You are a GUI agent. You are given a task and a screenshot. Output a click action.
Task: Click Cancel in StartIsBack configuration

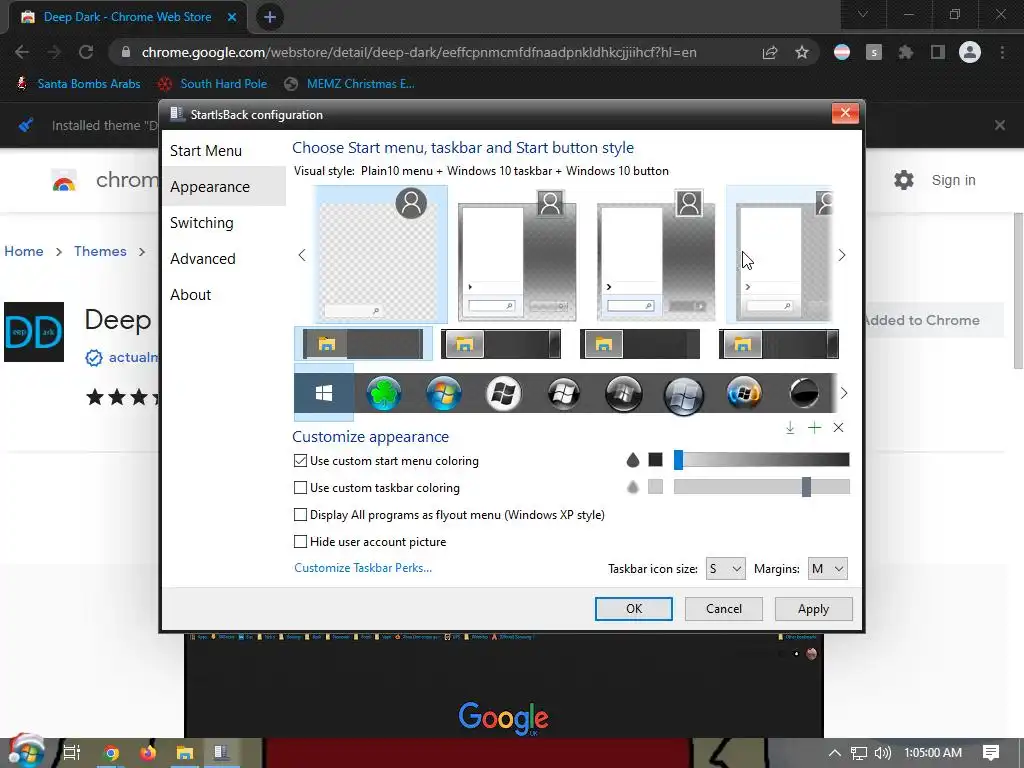[x=724, y=609]
